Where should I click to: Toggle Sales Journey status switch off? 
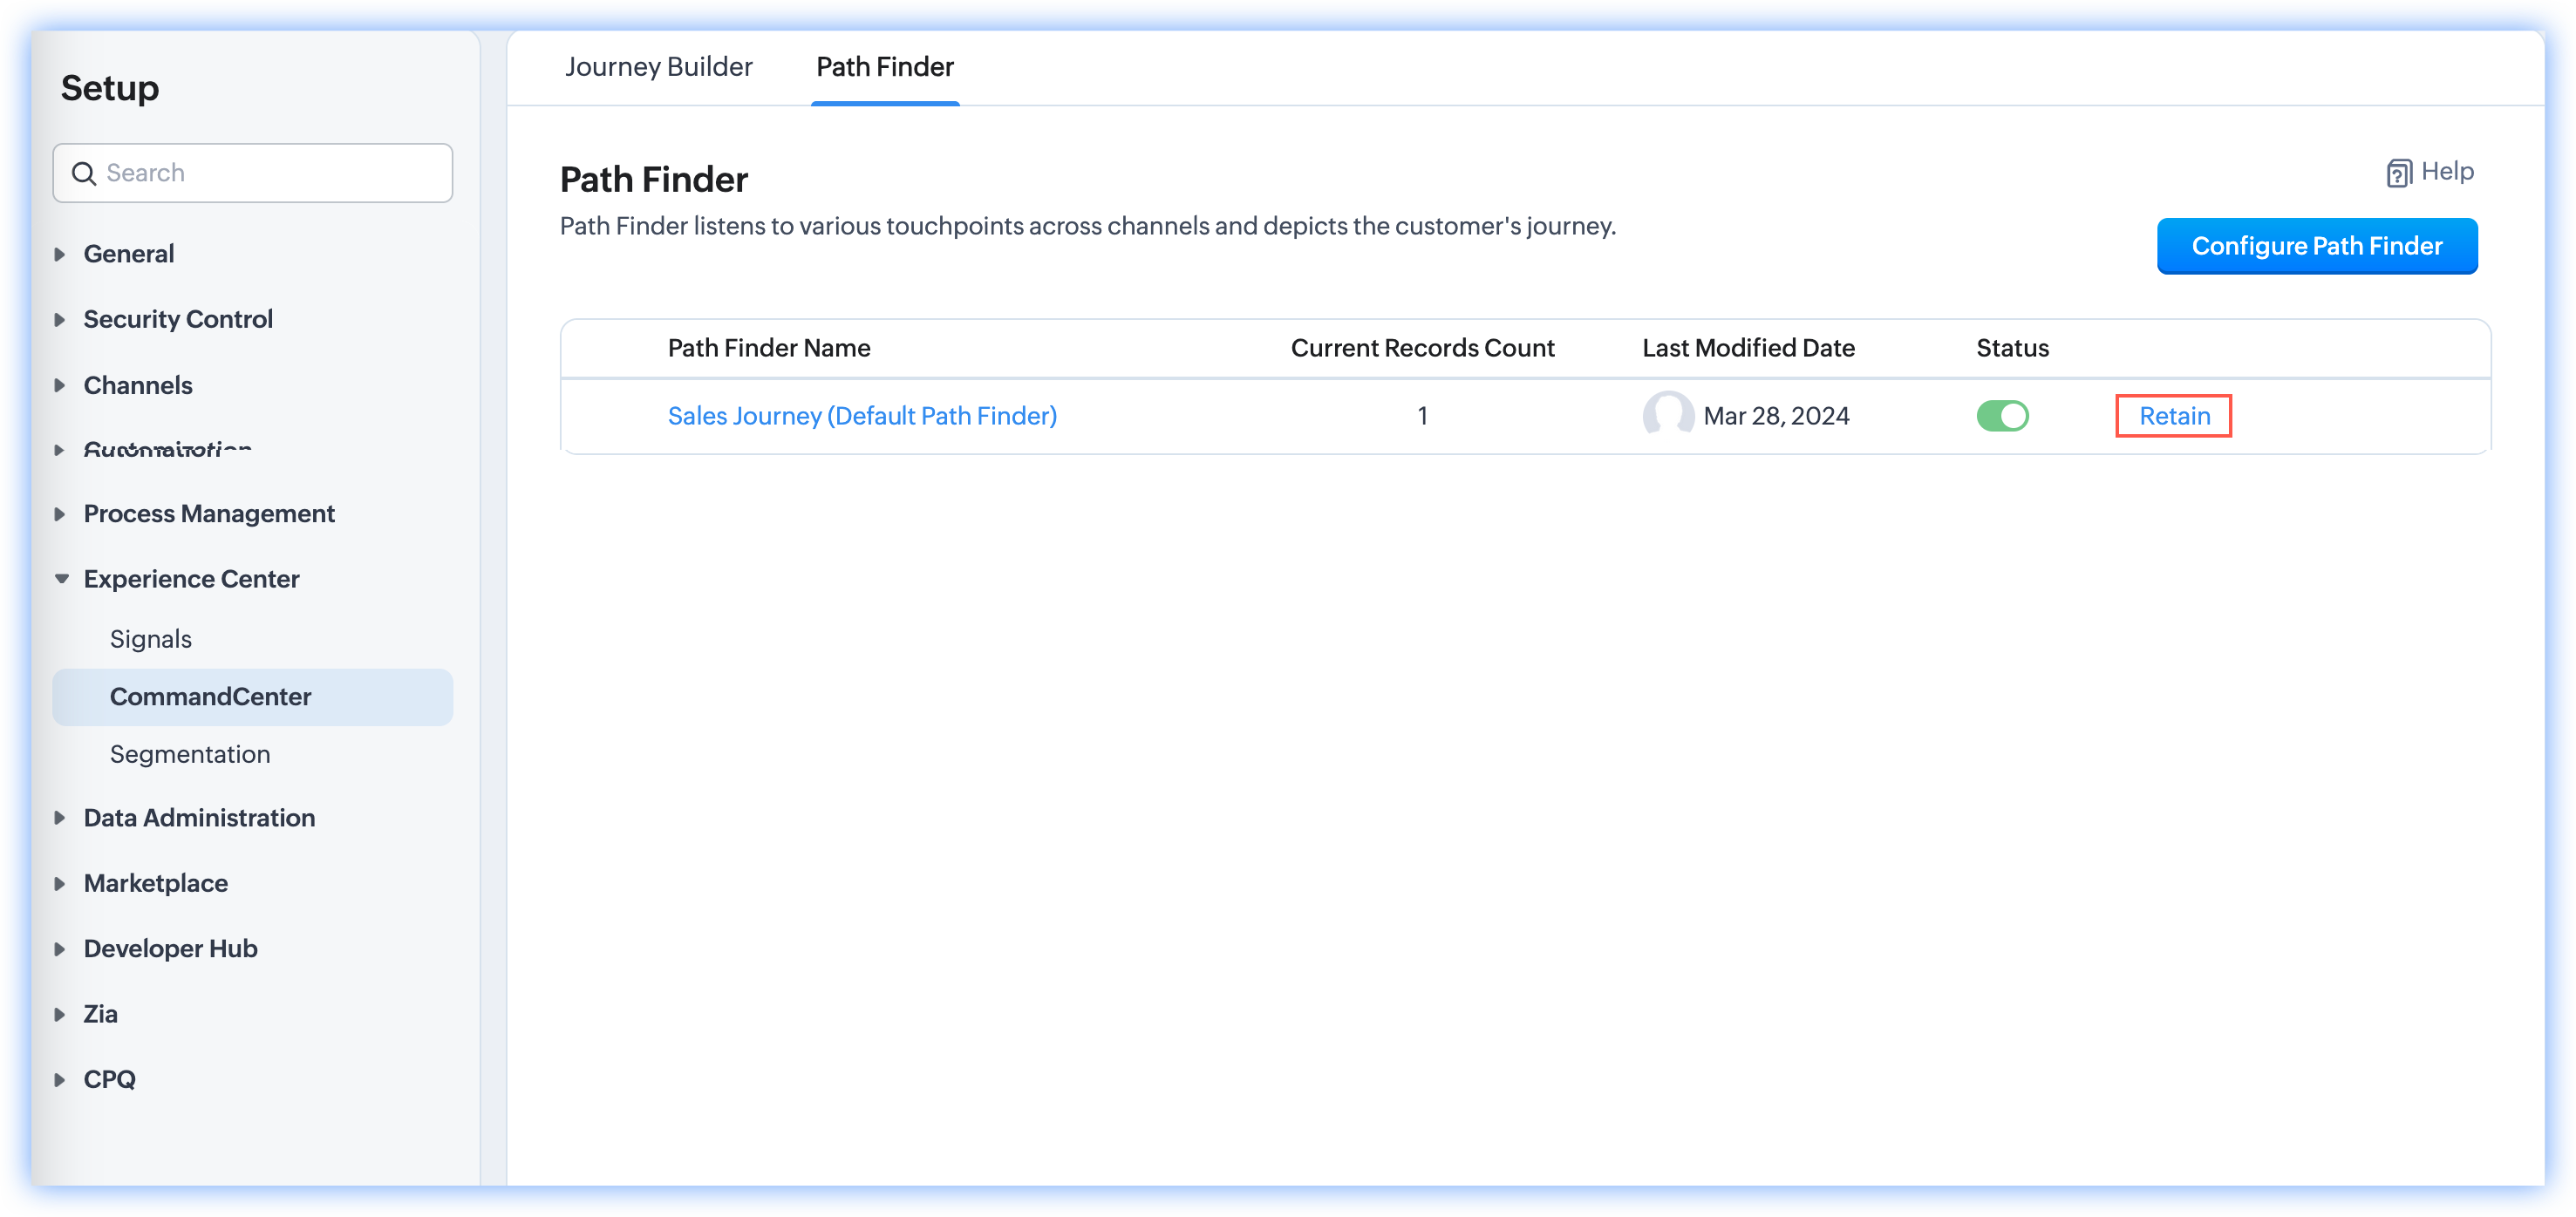(2002, 415)
